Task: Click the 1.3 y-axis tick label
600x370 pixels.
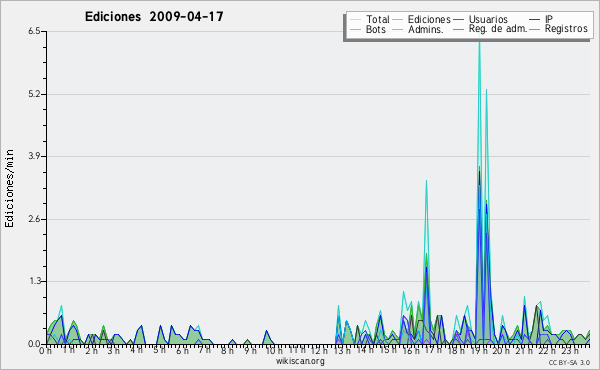Action: click(x=34, y=281)
